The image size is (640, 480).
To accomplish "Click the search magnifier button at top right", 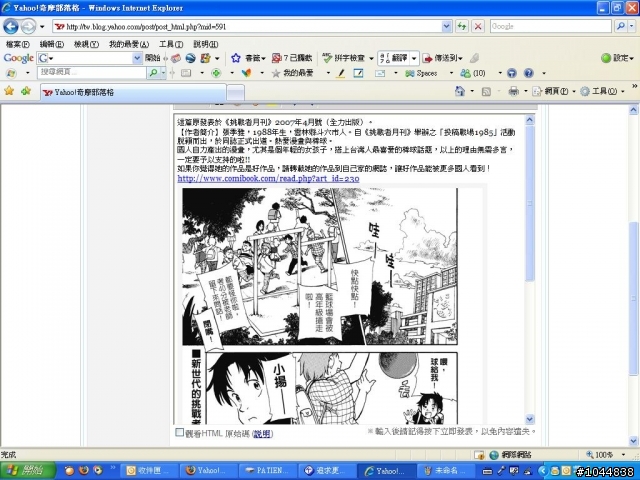I will (621, 26).
